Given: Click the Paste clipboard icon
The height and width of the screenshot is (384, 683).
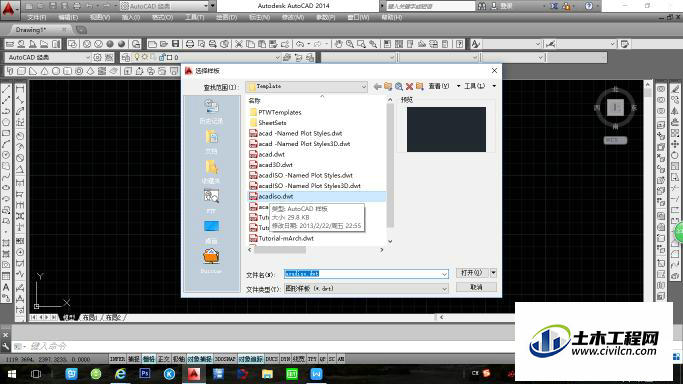Looking at the screenshot, I should coord(262,44).
